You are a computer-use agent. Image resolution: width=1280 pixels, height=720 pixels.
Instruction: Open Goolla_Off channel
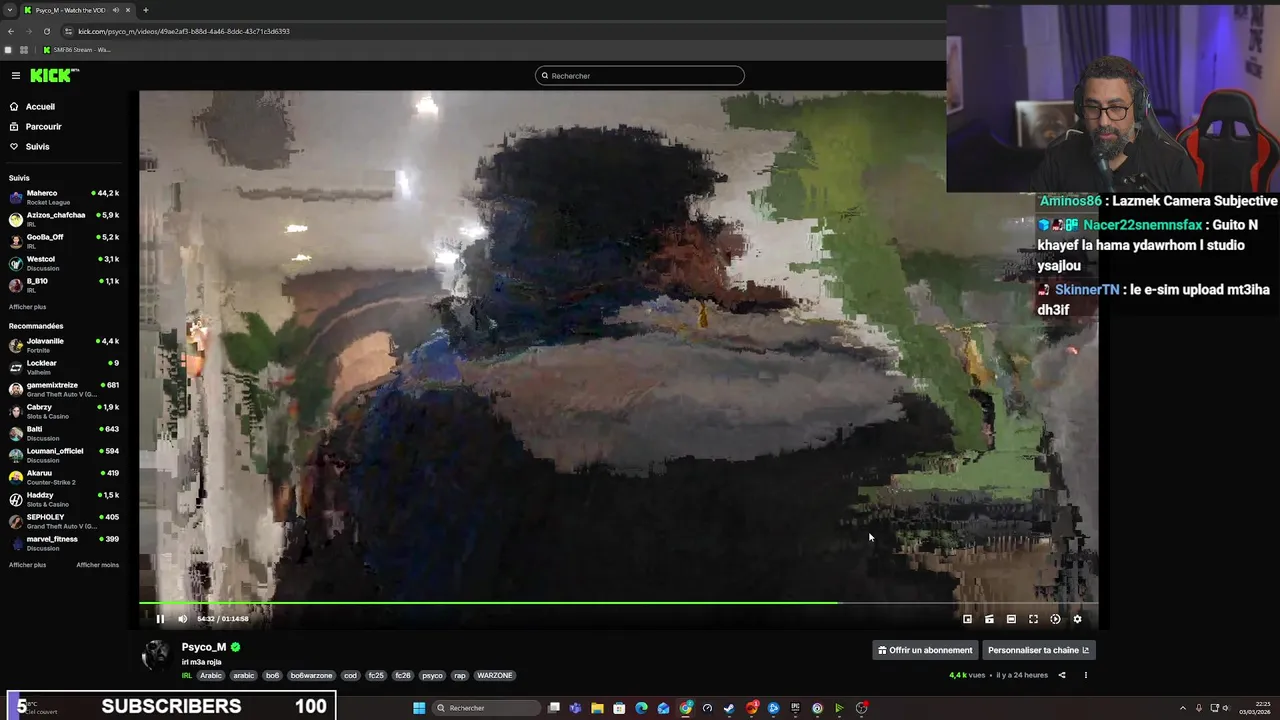pos(64,241)
